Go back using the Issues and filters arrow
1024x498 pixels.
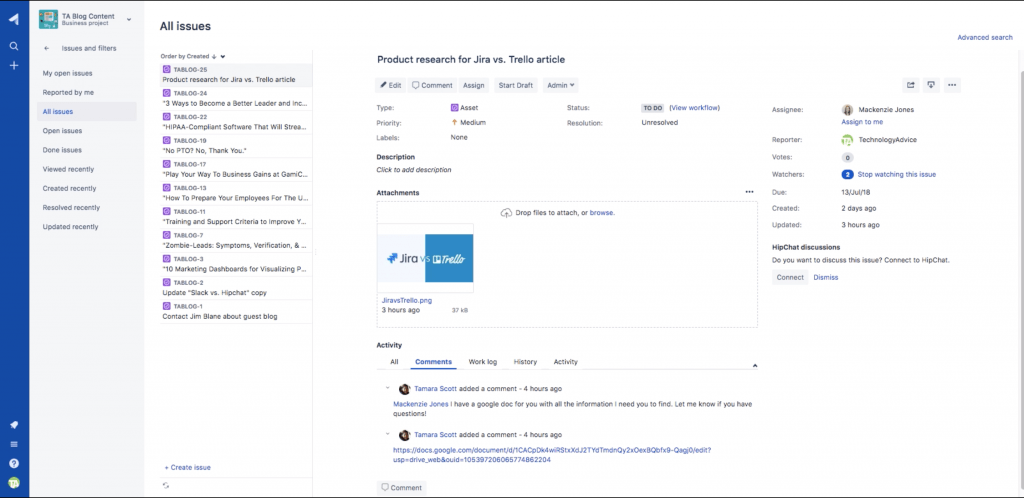pos(46,48)
